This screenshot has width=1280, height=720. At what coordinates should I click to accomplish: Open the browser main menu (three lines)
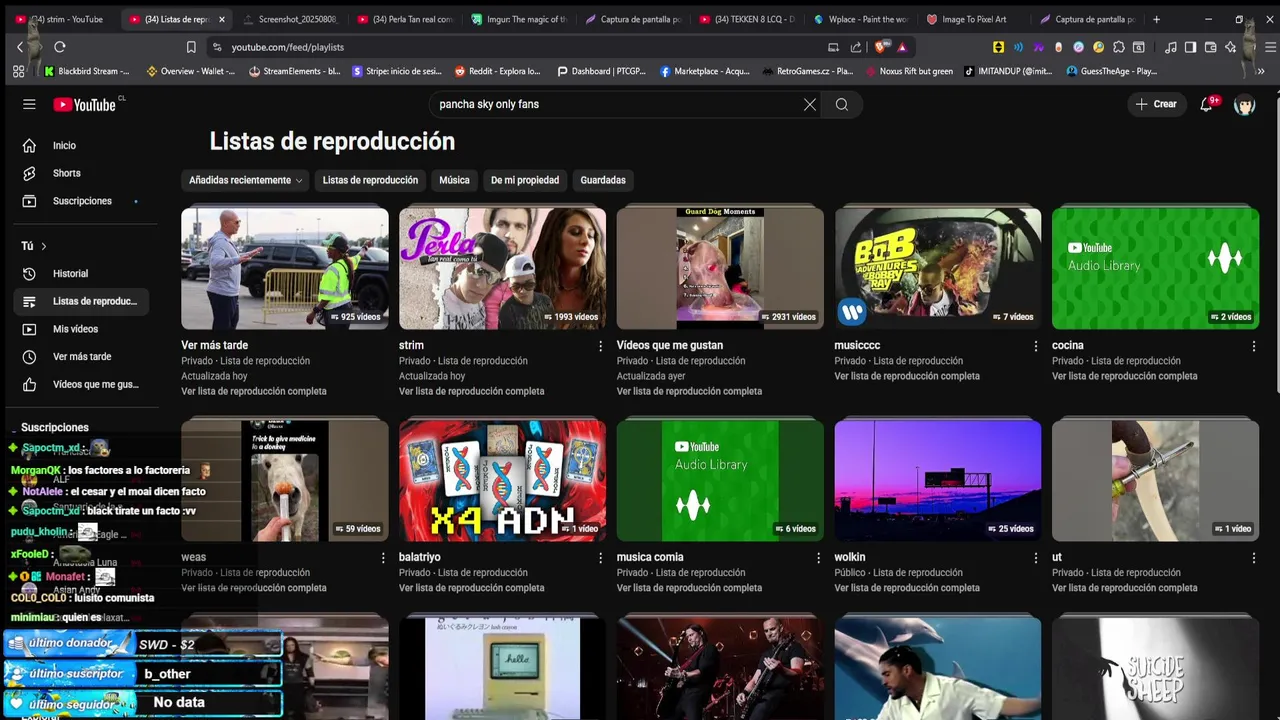tap(1271, 47)
